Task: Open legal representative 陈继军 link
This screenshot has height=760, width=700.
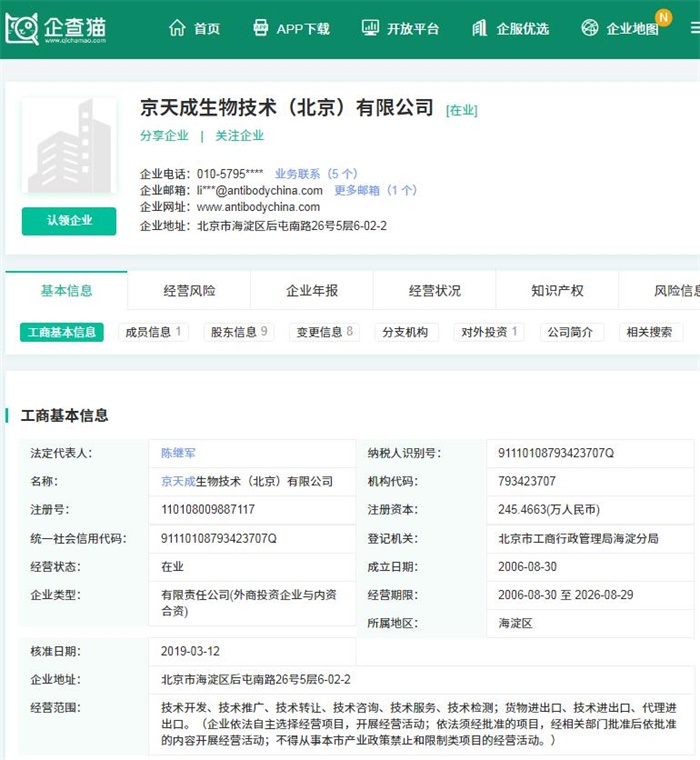Action: pos(178,453)
